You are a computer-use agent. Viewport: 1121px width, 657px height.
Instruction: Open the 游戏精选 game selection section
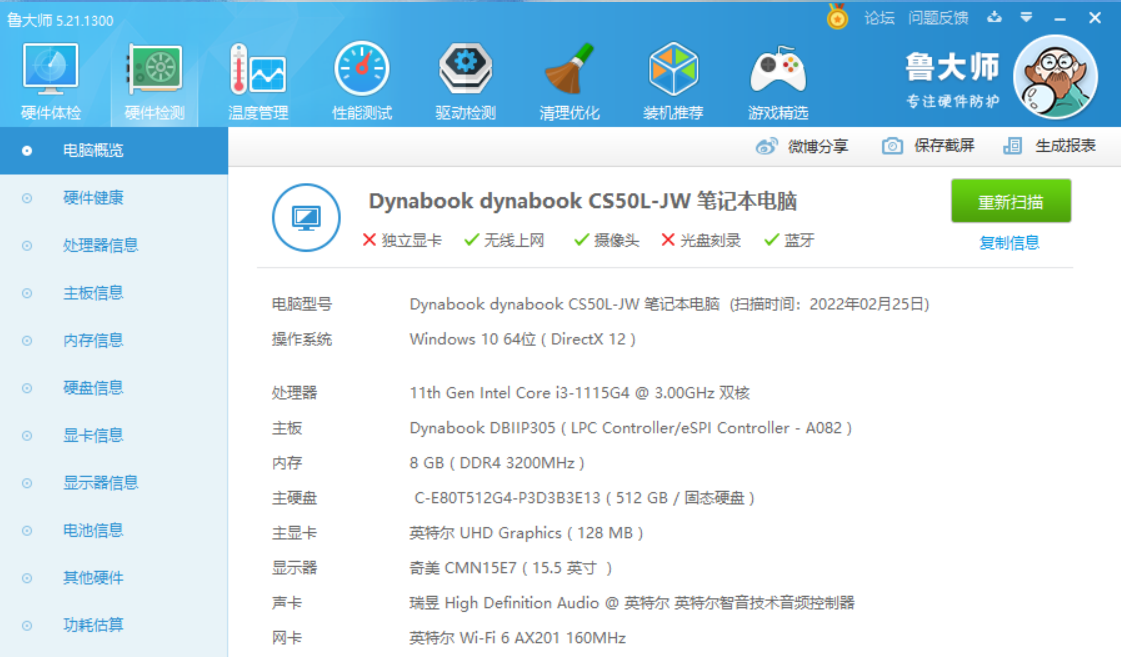778,75
